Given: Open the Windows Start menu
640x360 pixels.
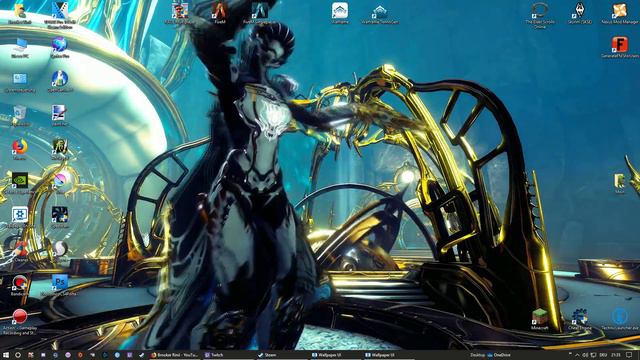Looking at the screenshot, I should [6, 355].
